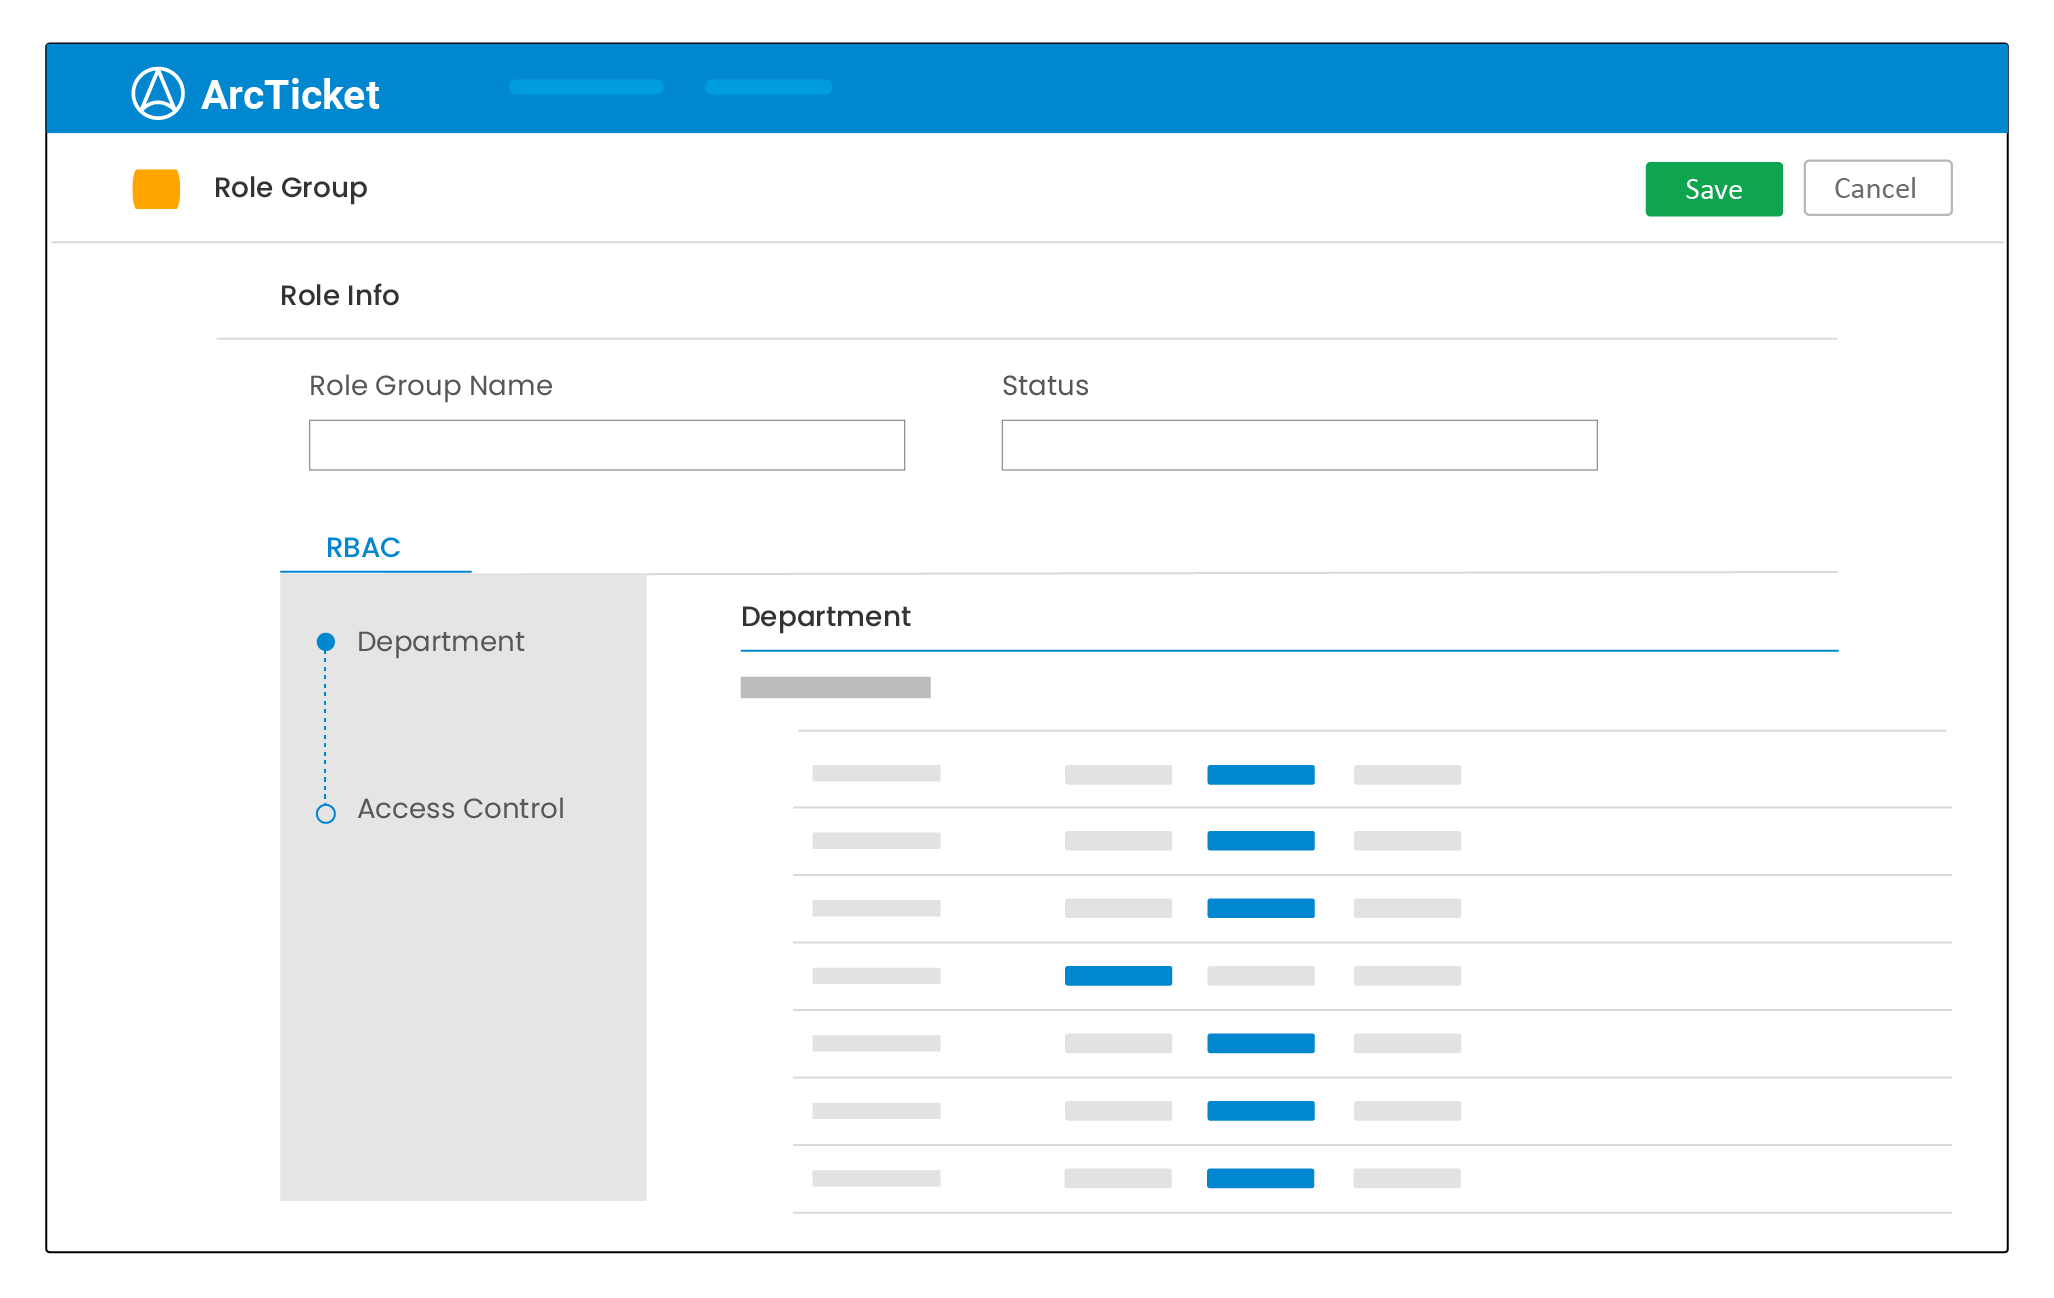
Task: Click the Role Info section heading
Action: point(340,296)
